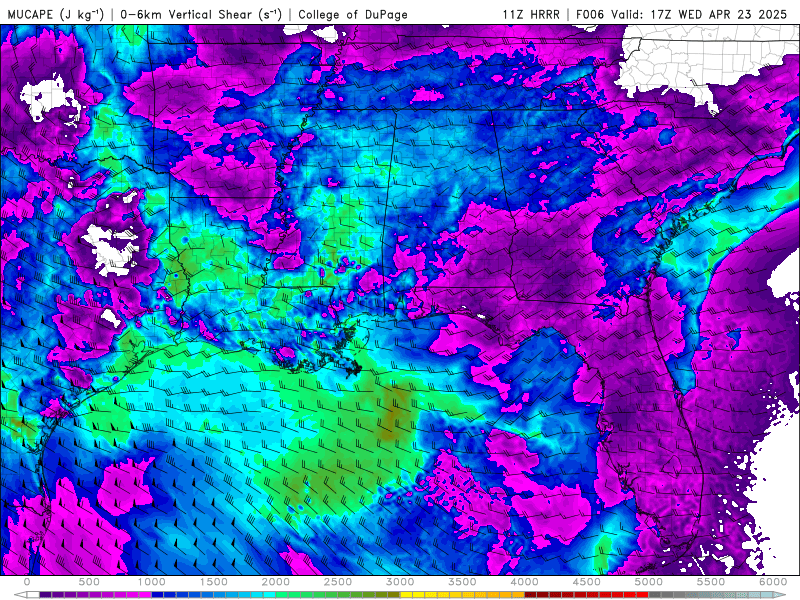Click the 0-6km Vertical Shear label

pyautogui.click(x=201, y=14)
